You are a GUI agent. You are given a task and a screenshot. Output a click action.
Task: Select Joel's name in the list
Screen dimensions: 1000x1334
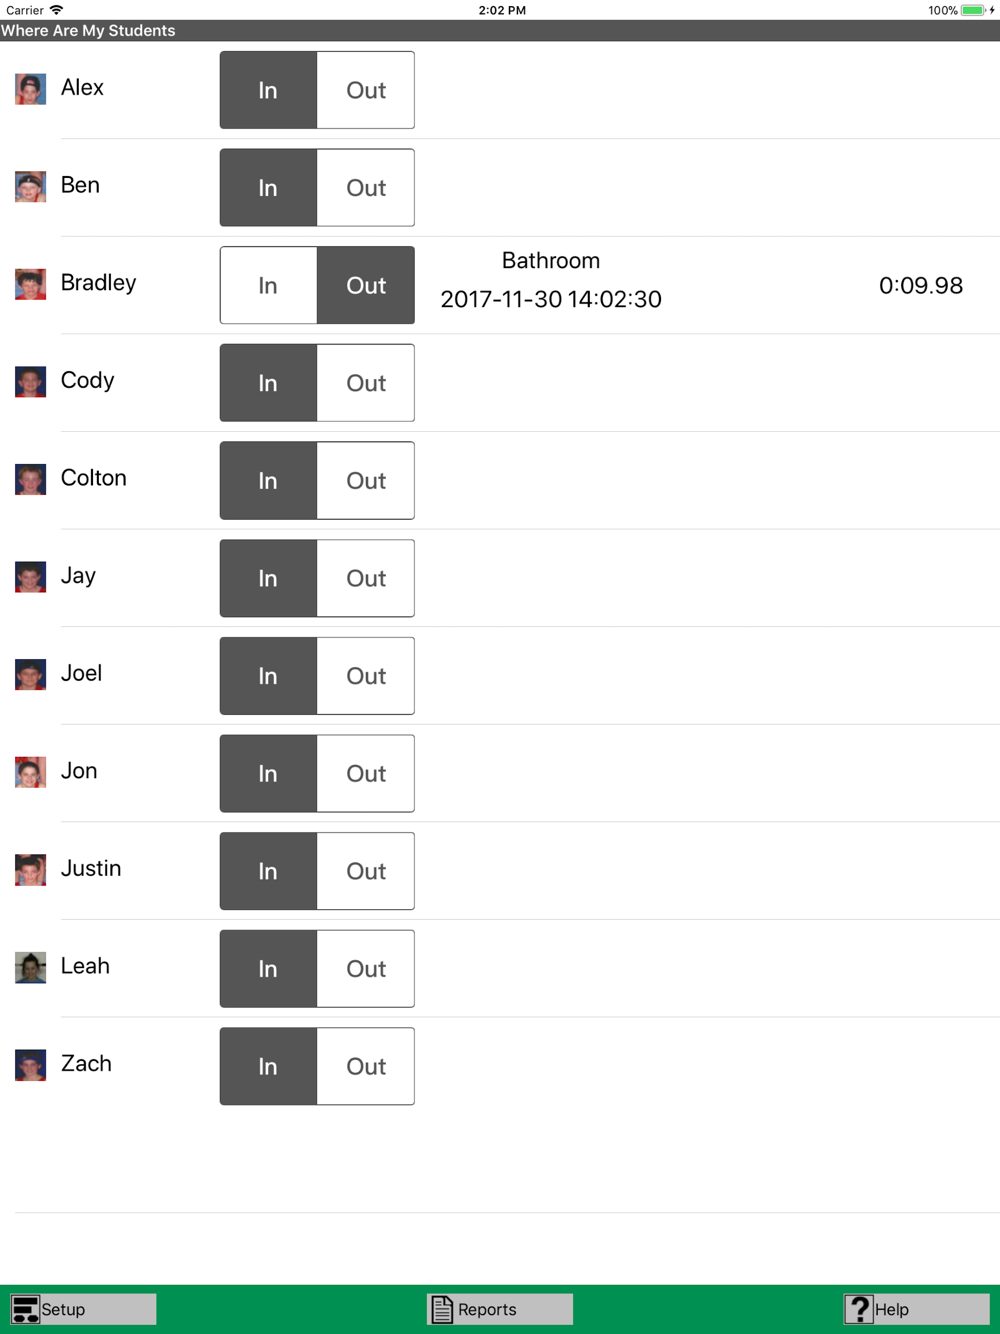pyautogui.click(x=81, y=673)
